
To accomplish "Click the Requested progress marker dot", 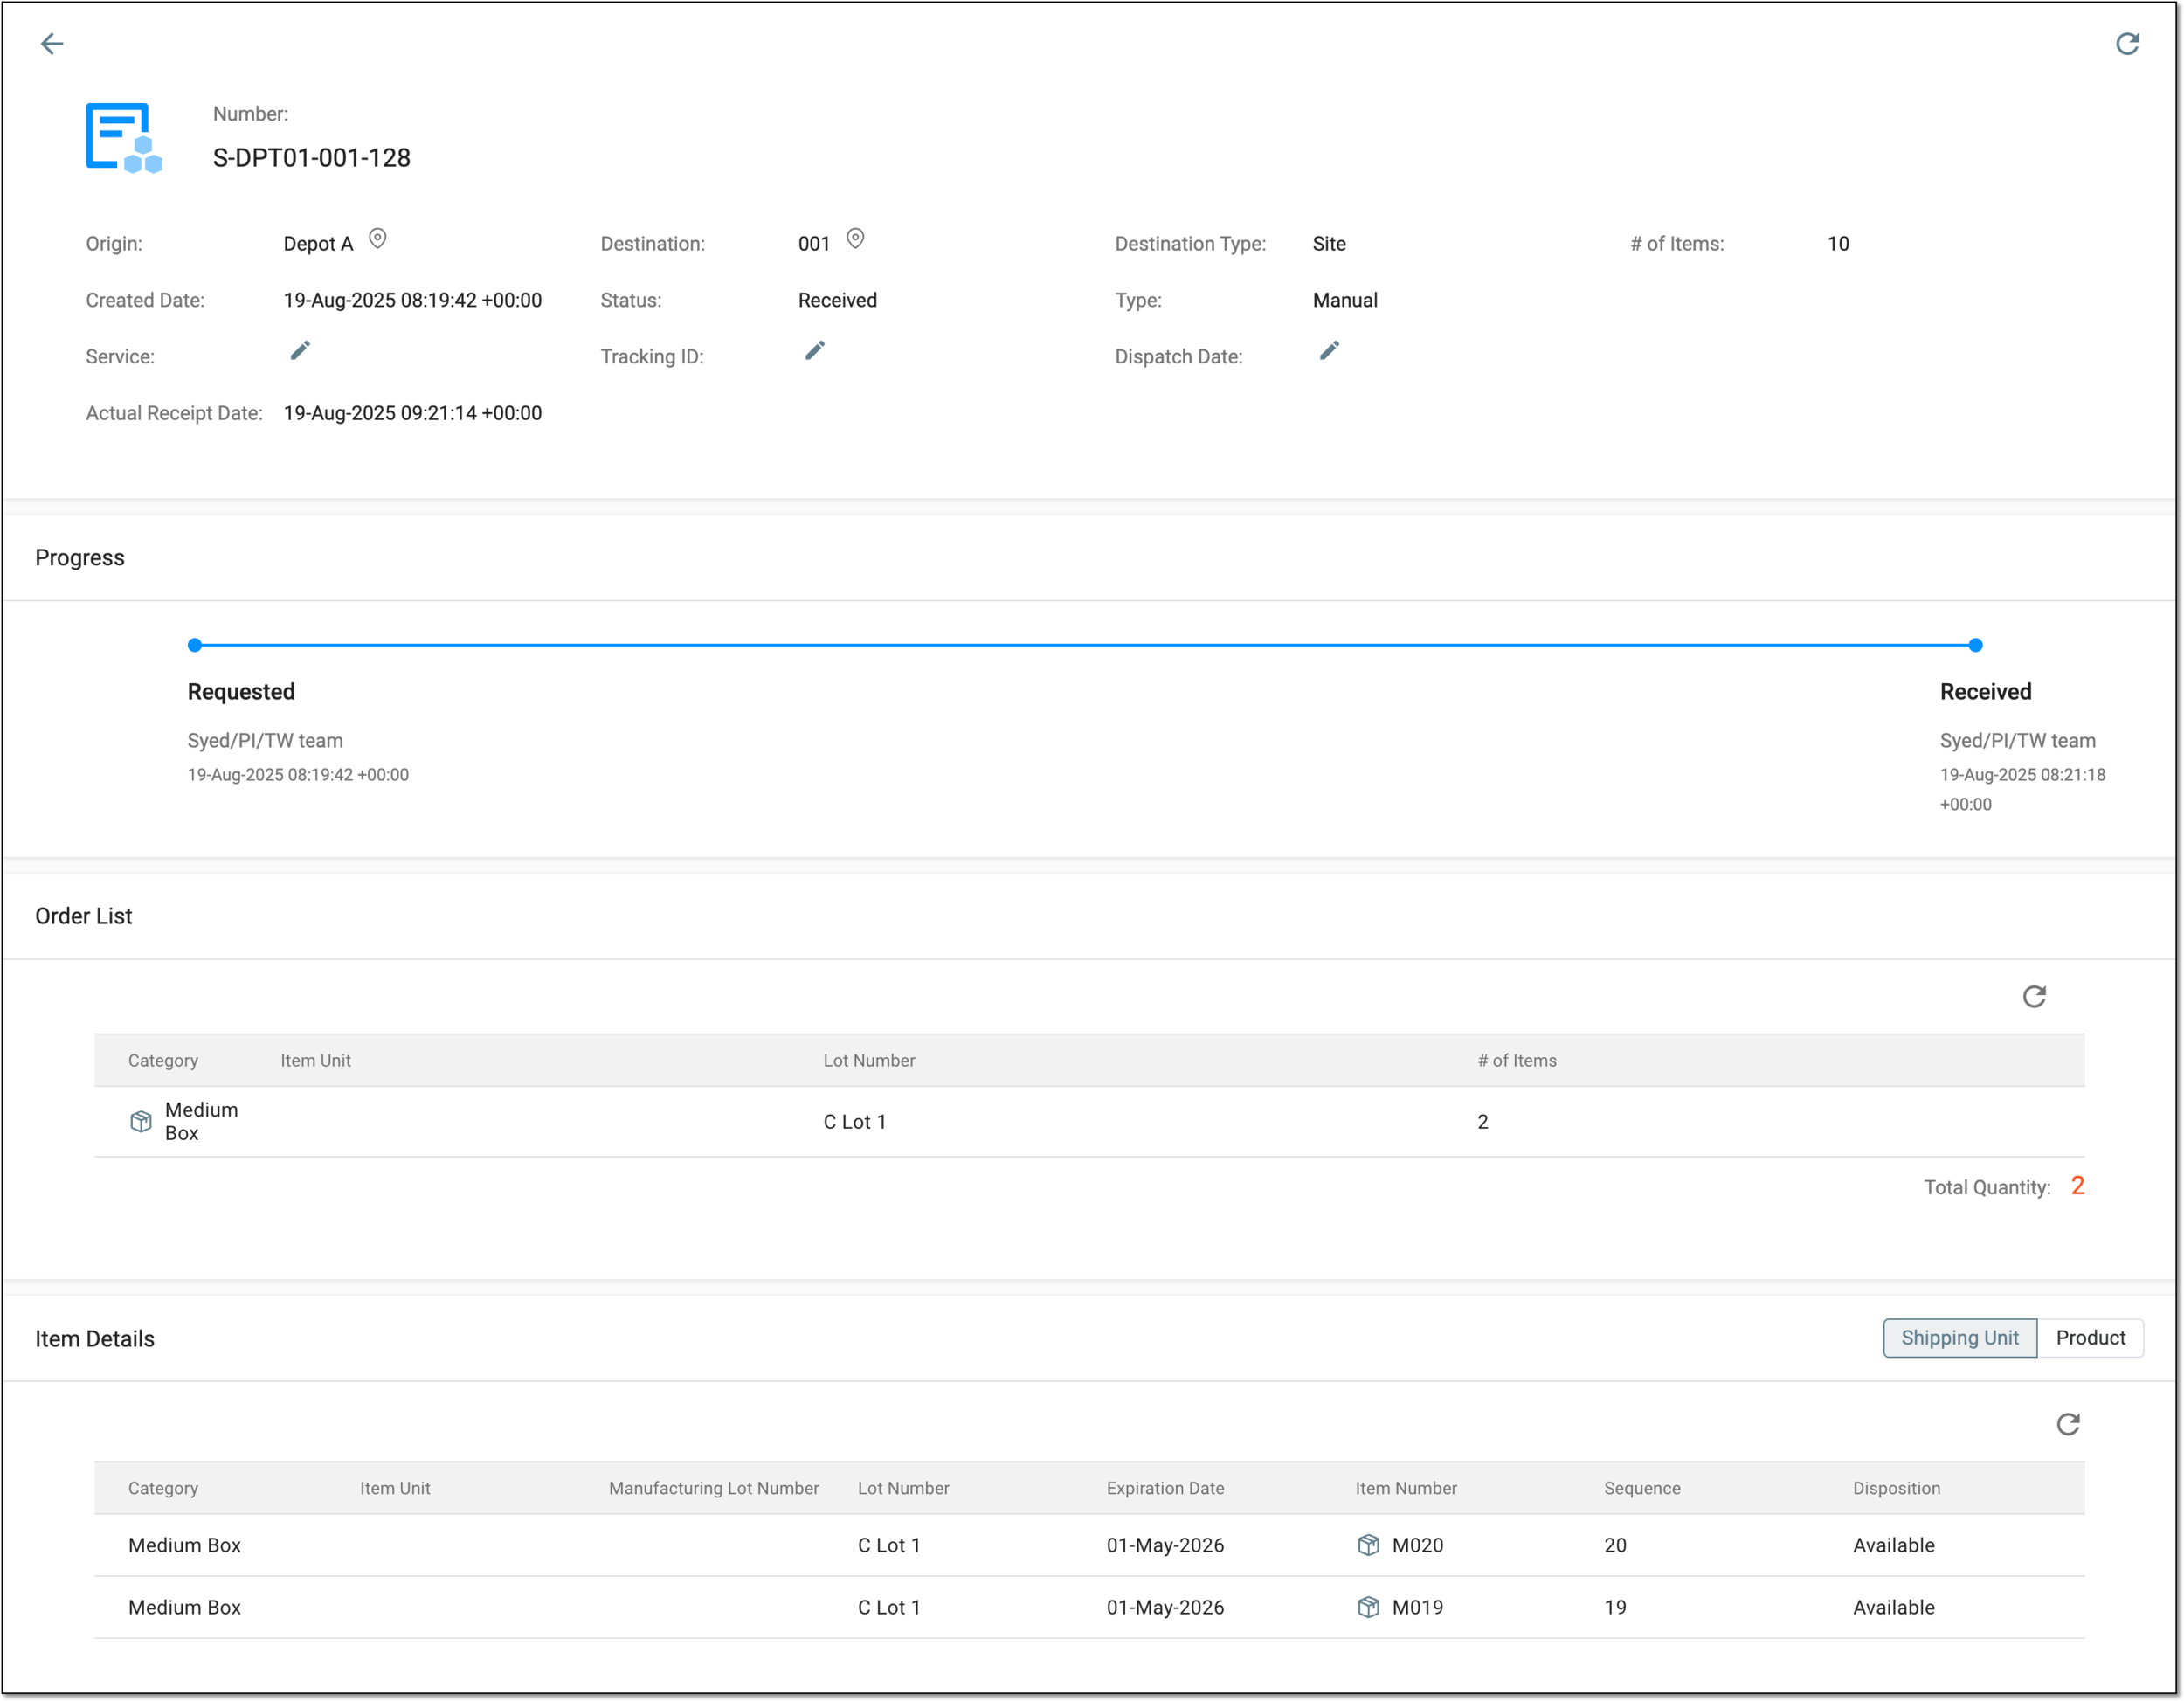I will tap(195, 645).
